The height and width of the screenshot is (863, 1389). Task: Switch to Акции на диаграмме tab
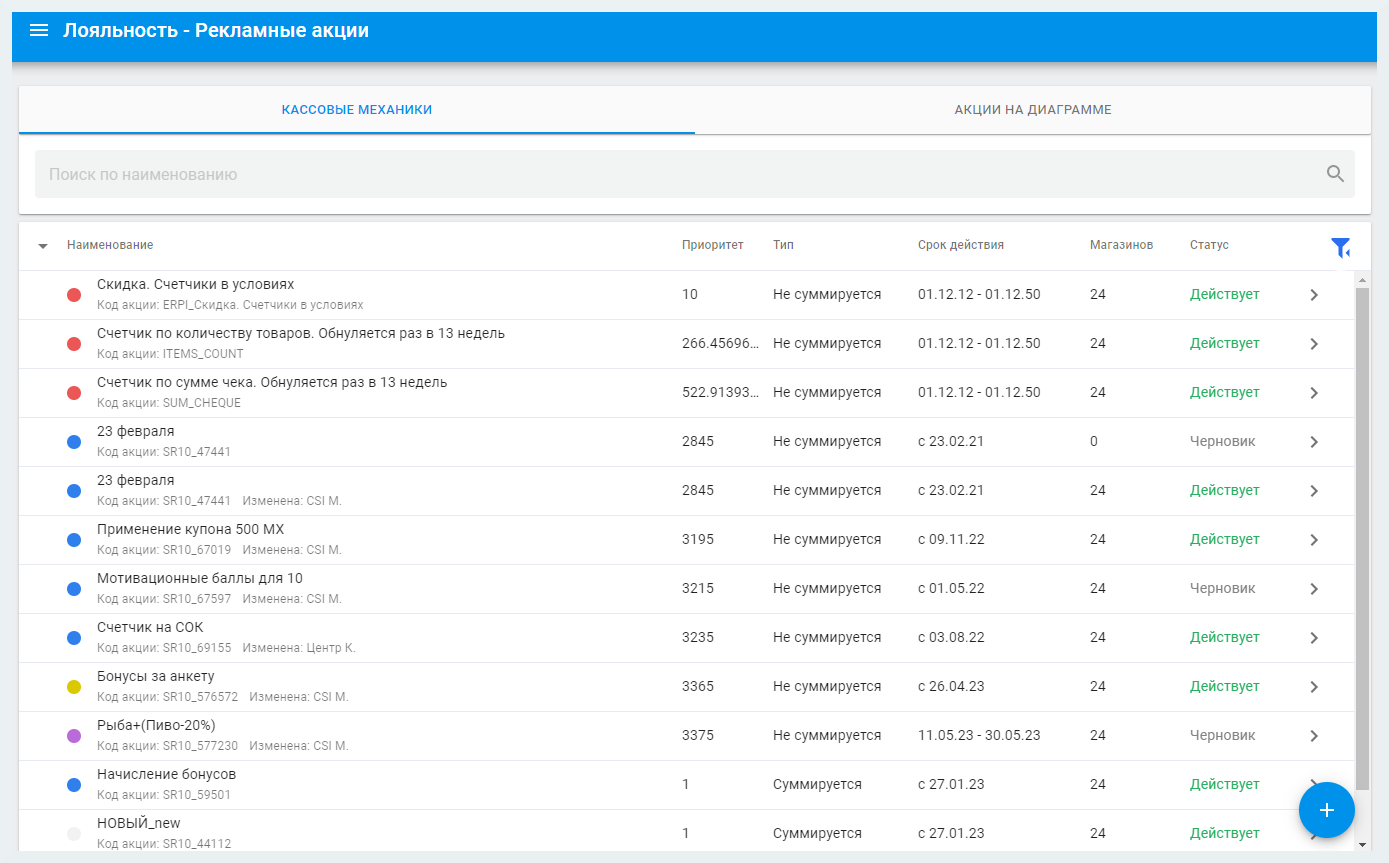click(x=1032, y=110)
